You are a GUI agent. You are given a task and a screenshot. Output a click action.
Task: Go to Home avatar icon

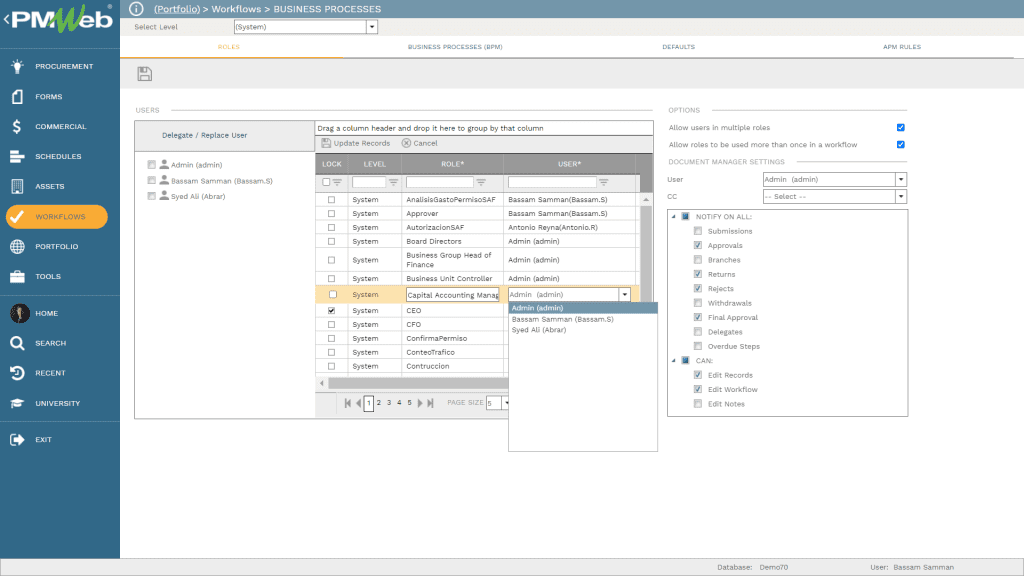20,313
